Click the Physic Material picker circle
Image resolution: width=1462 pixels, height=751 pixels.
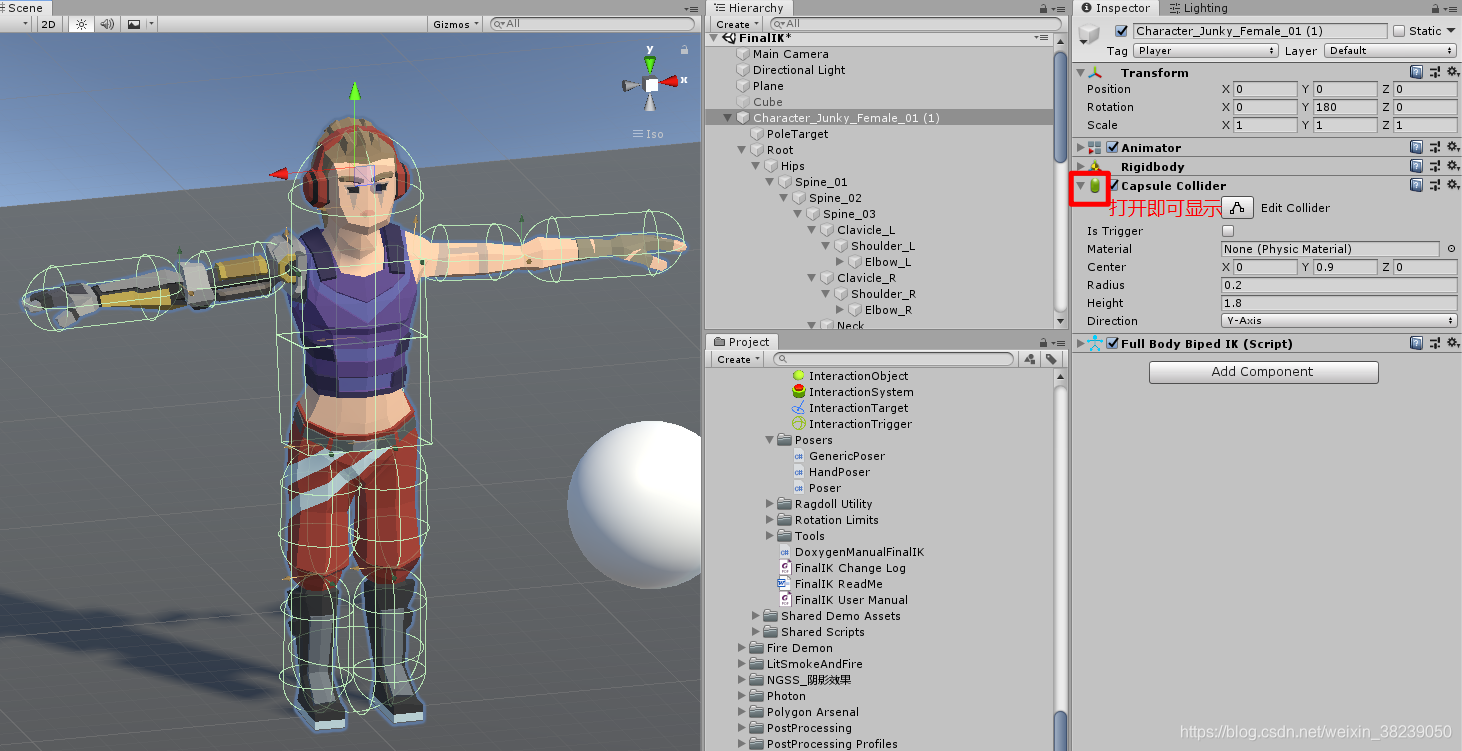(1453, 249)
